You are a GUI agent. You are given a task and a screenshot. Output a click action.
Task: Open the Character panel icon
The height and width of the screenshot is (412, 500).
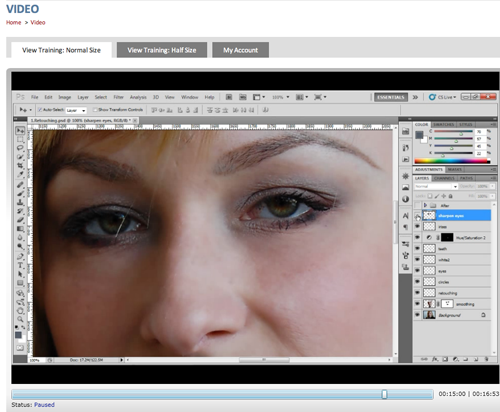pyautogui.click(x=405, y=216)
